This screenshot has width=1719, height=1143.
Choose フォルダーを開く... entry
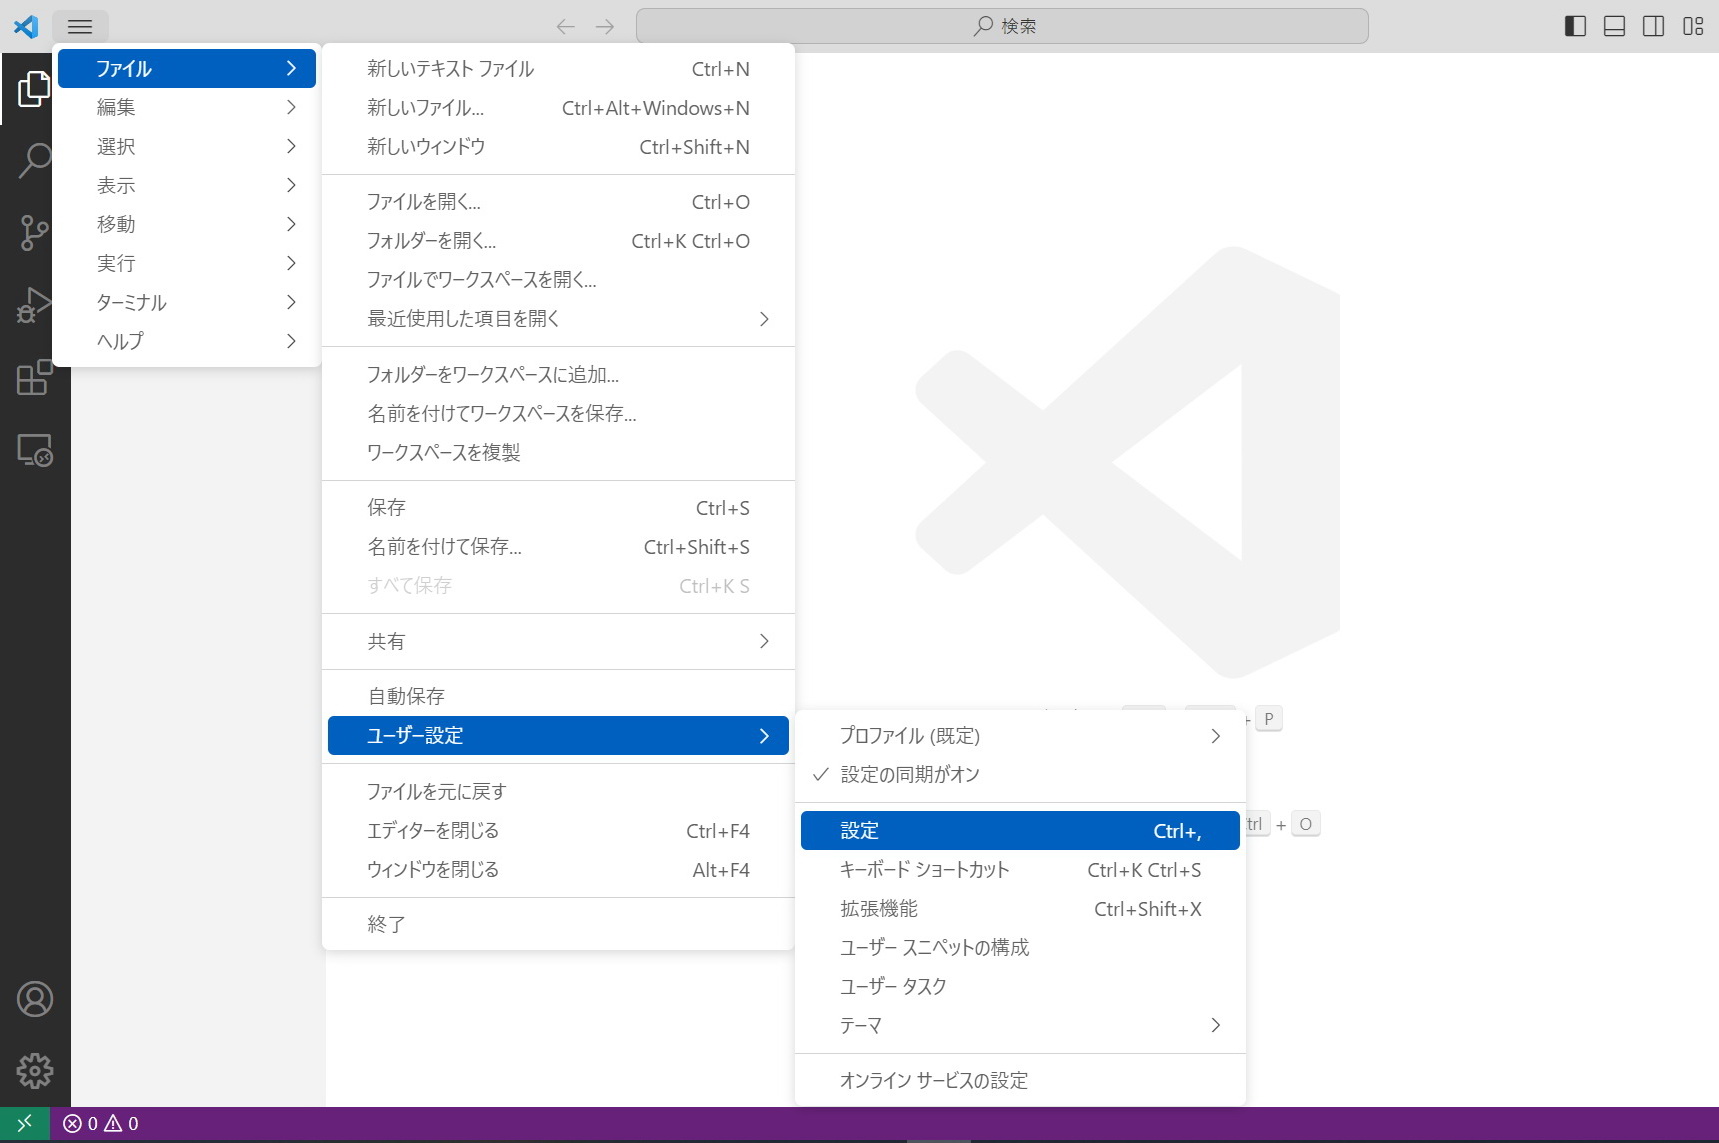558,241
